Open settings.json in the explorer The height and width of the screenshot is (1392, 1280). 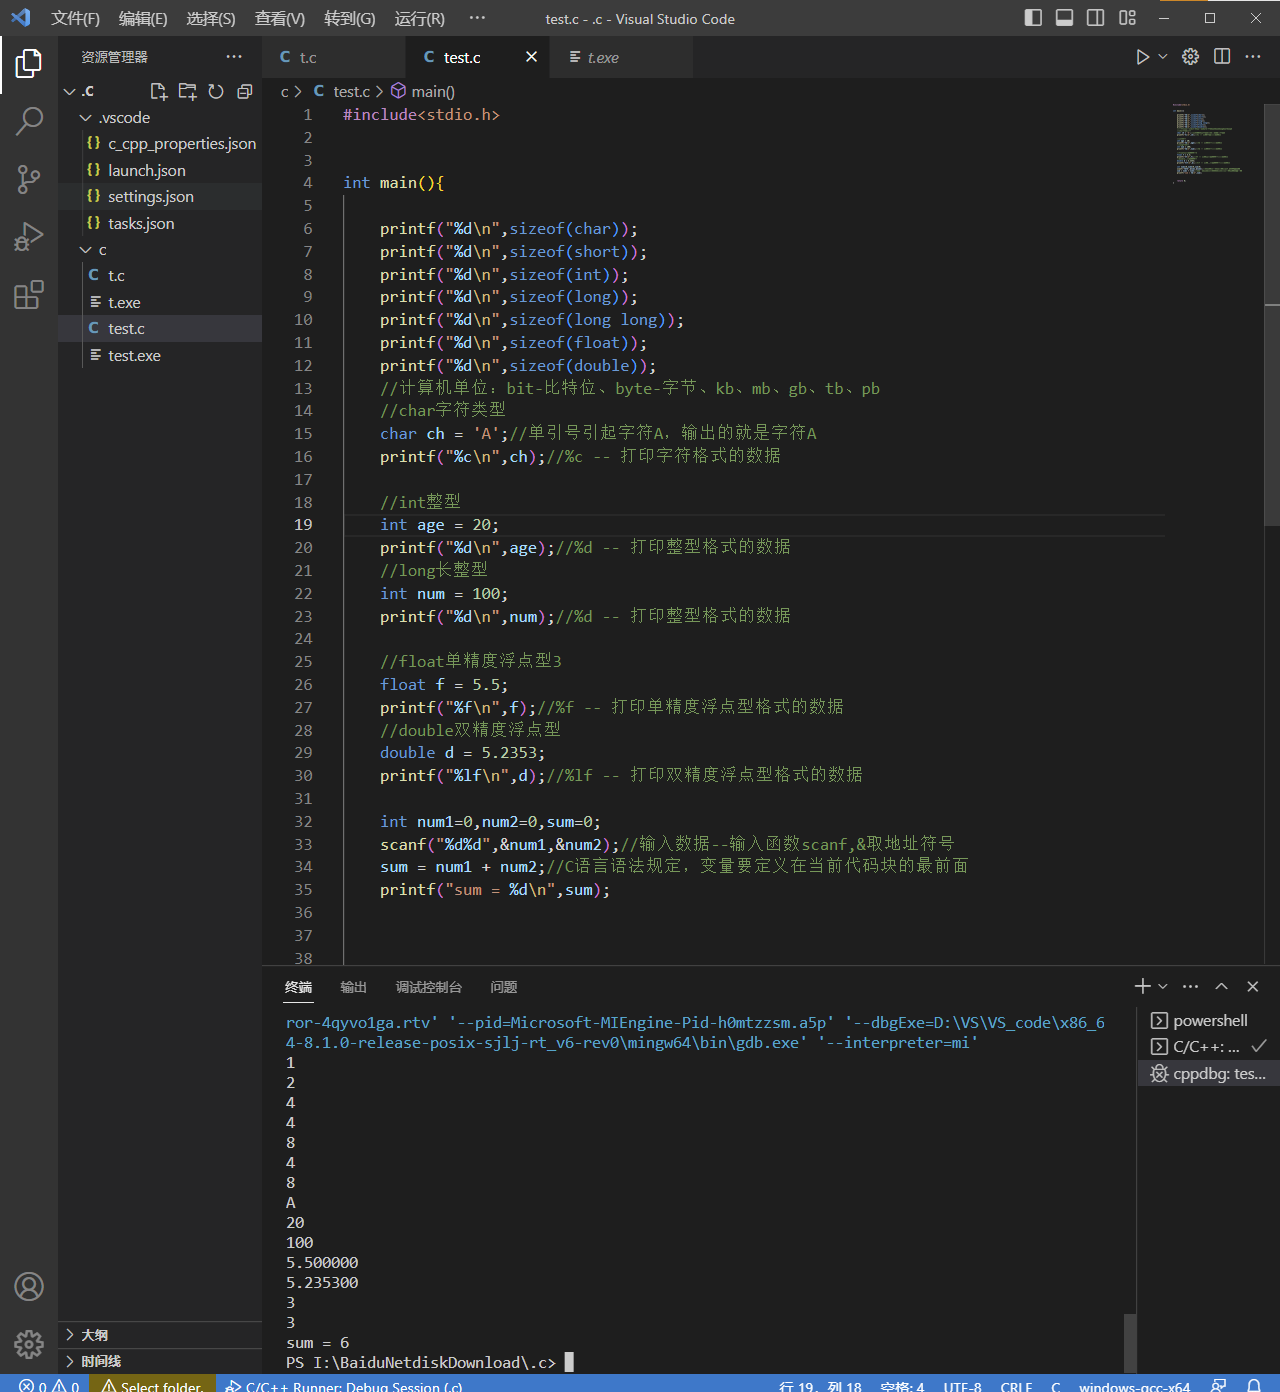click(160, 197)
